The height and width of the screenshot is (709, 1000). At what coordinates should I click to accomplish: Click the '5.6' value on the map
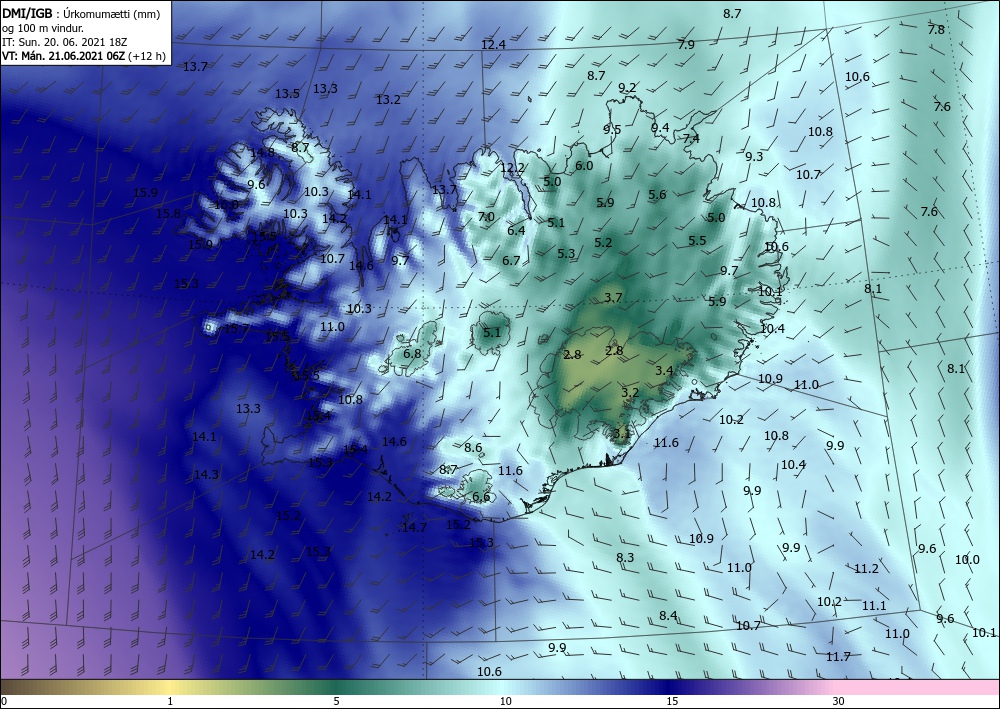pyautogui.click(x=657, y=195)
